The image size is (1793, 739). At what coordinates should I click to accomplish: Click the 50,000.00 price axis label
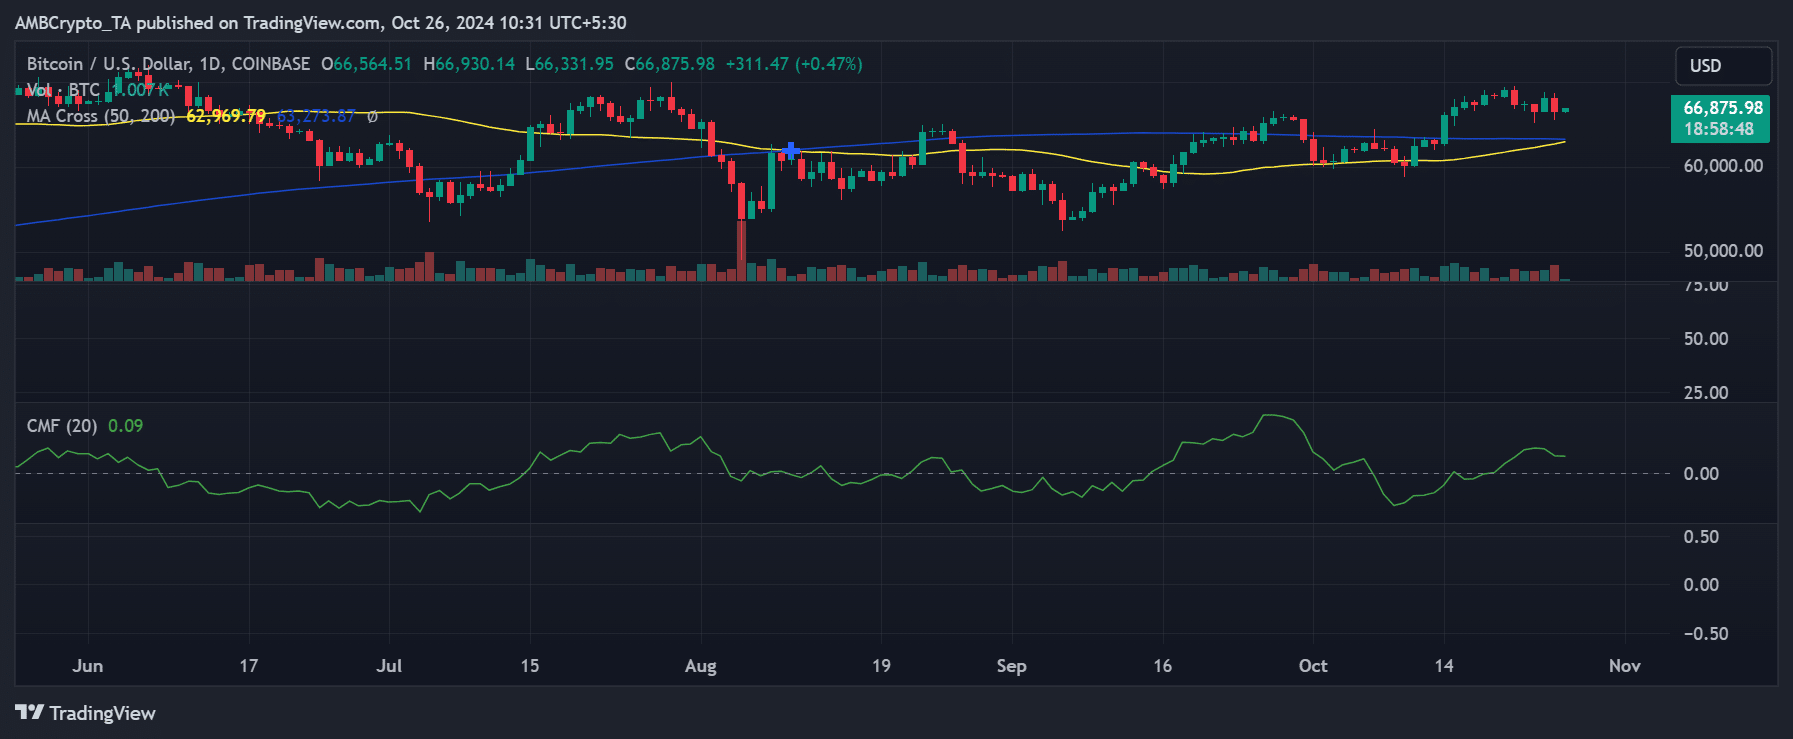[x=1723, y=251]
